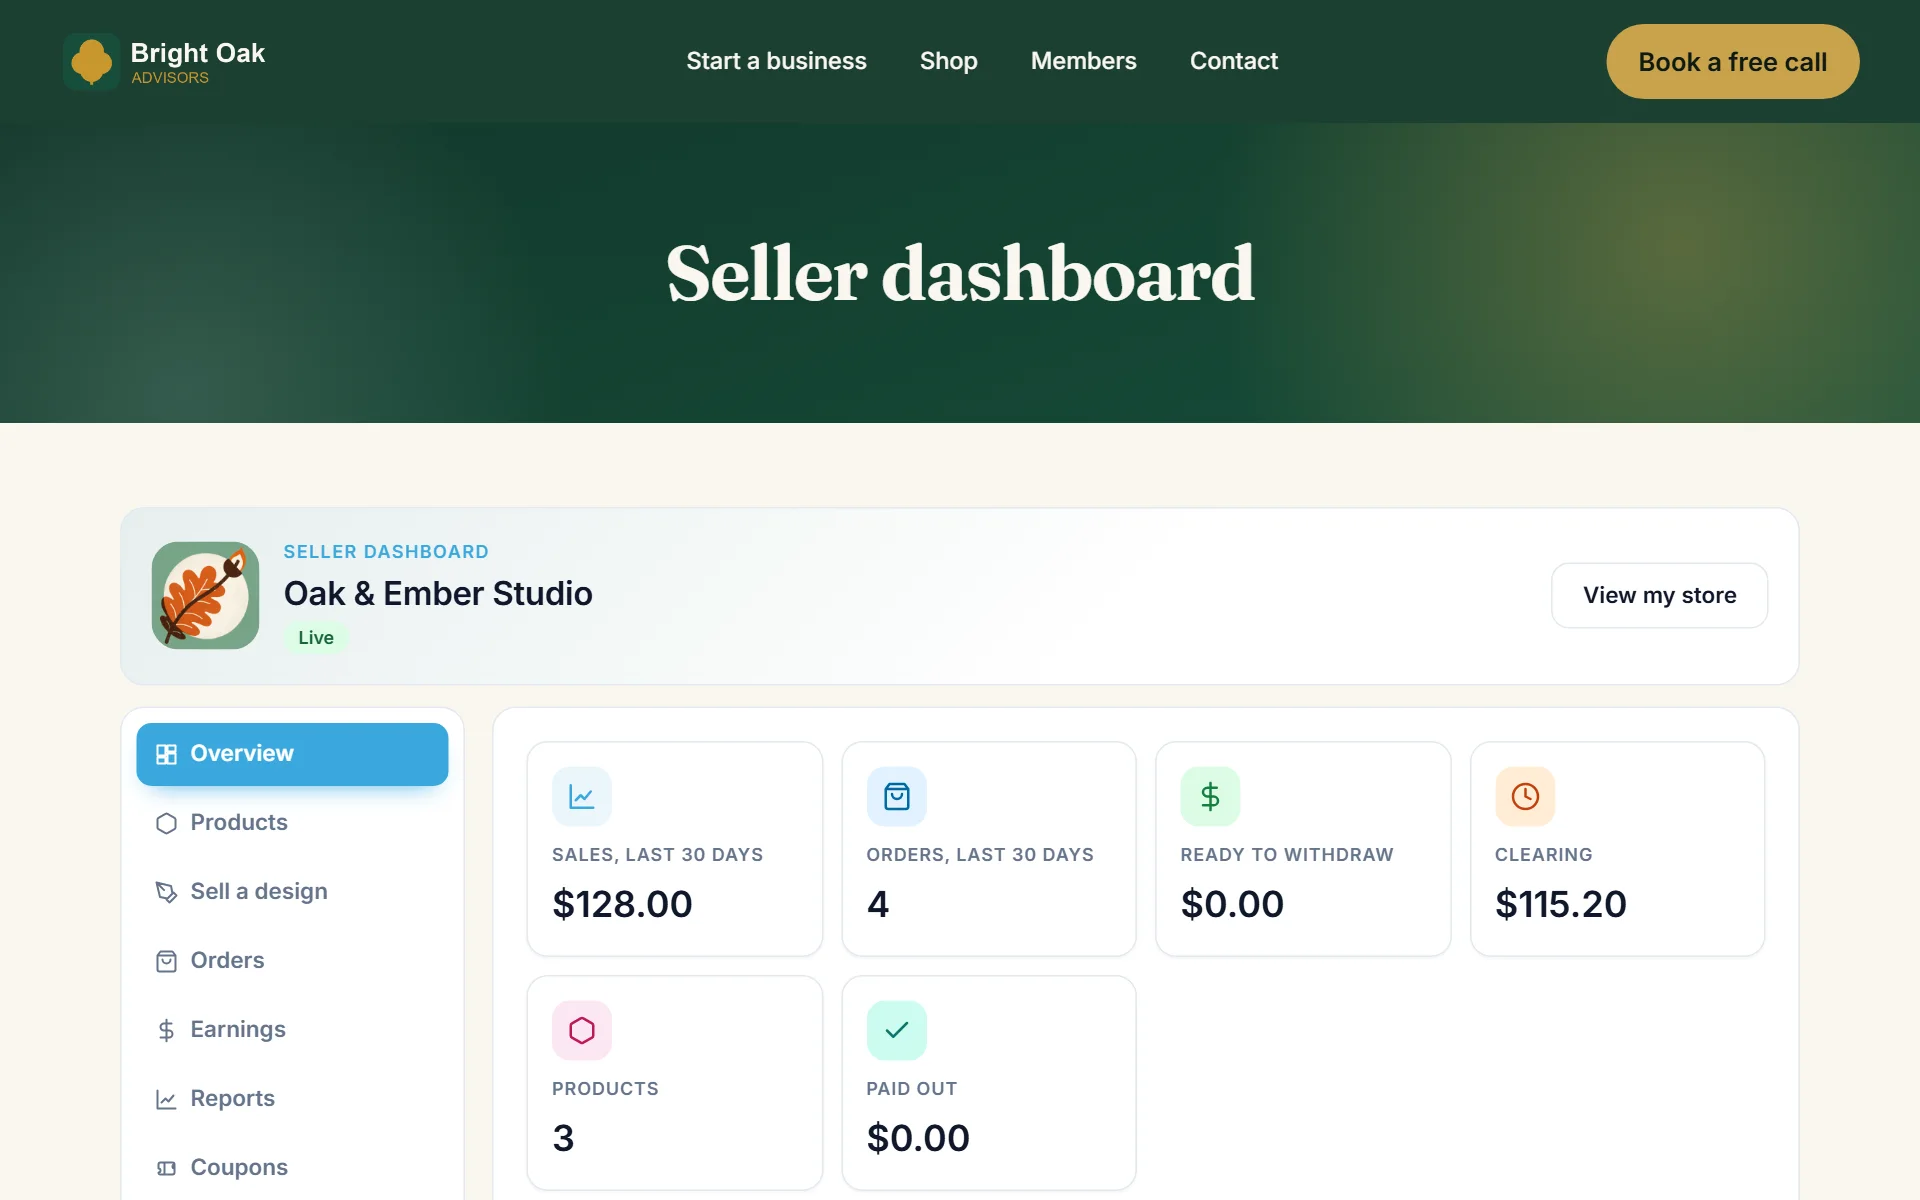Click the Reports chart icon in sidebar
1920x1200 pixels.
(x=166, y=1099)
